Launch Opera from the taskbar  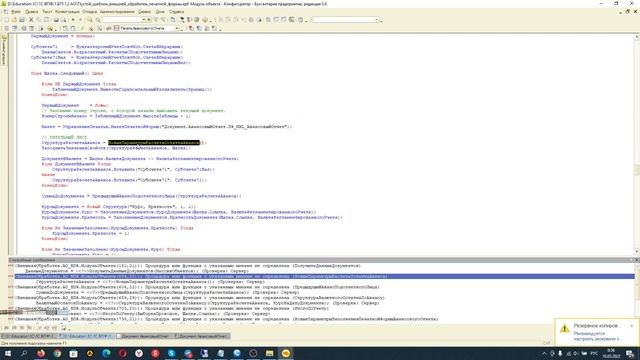(x=122, y=353)
